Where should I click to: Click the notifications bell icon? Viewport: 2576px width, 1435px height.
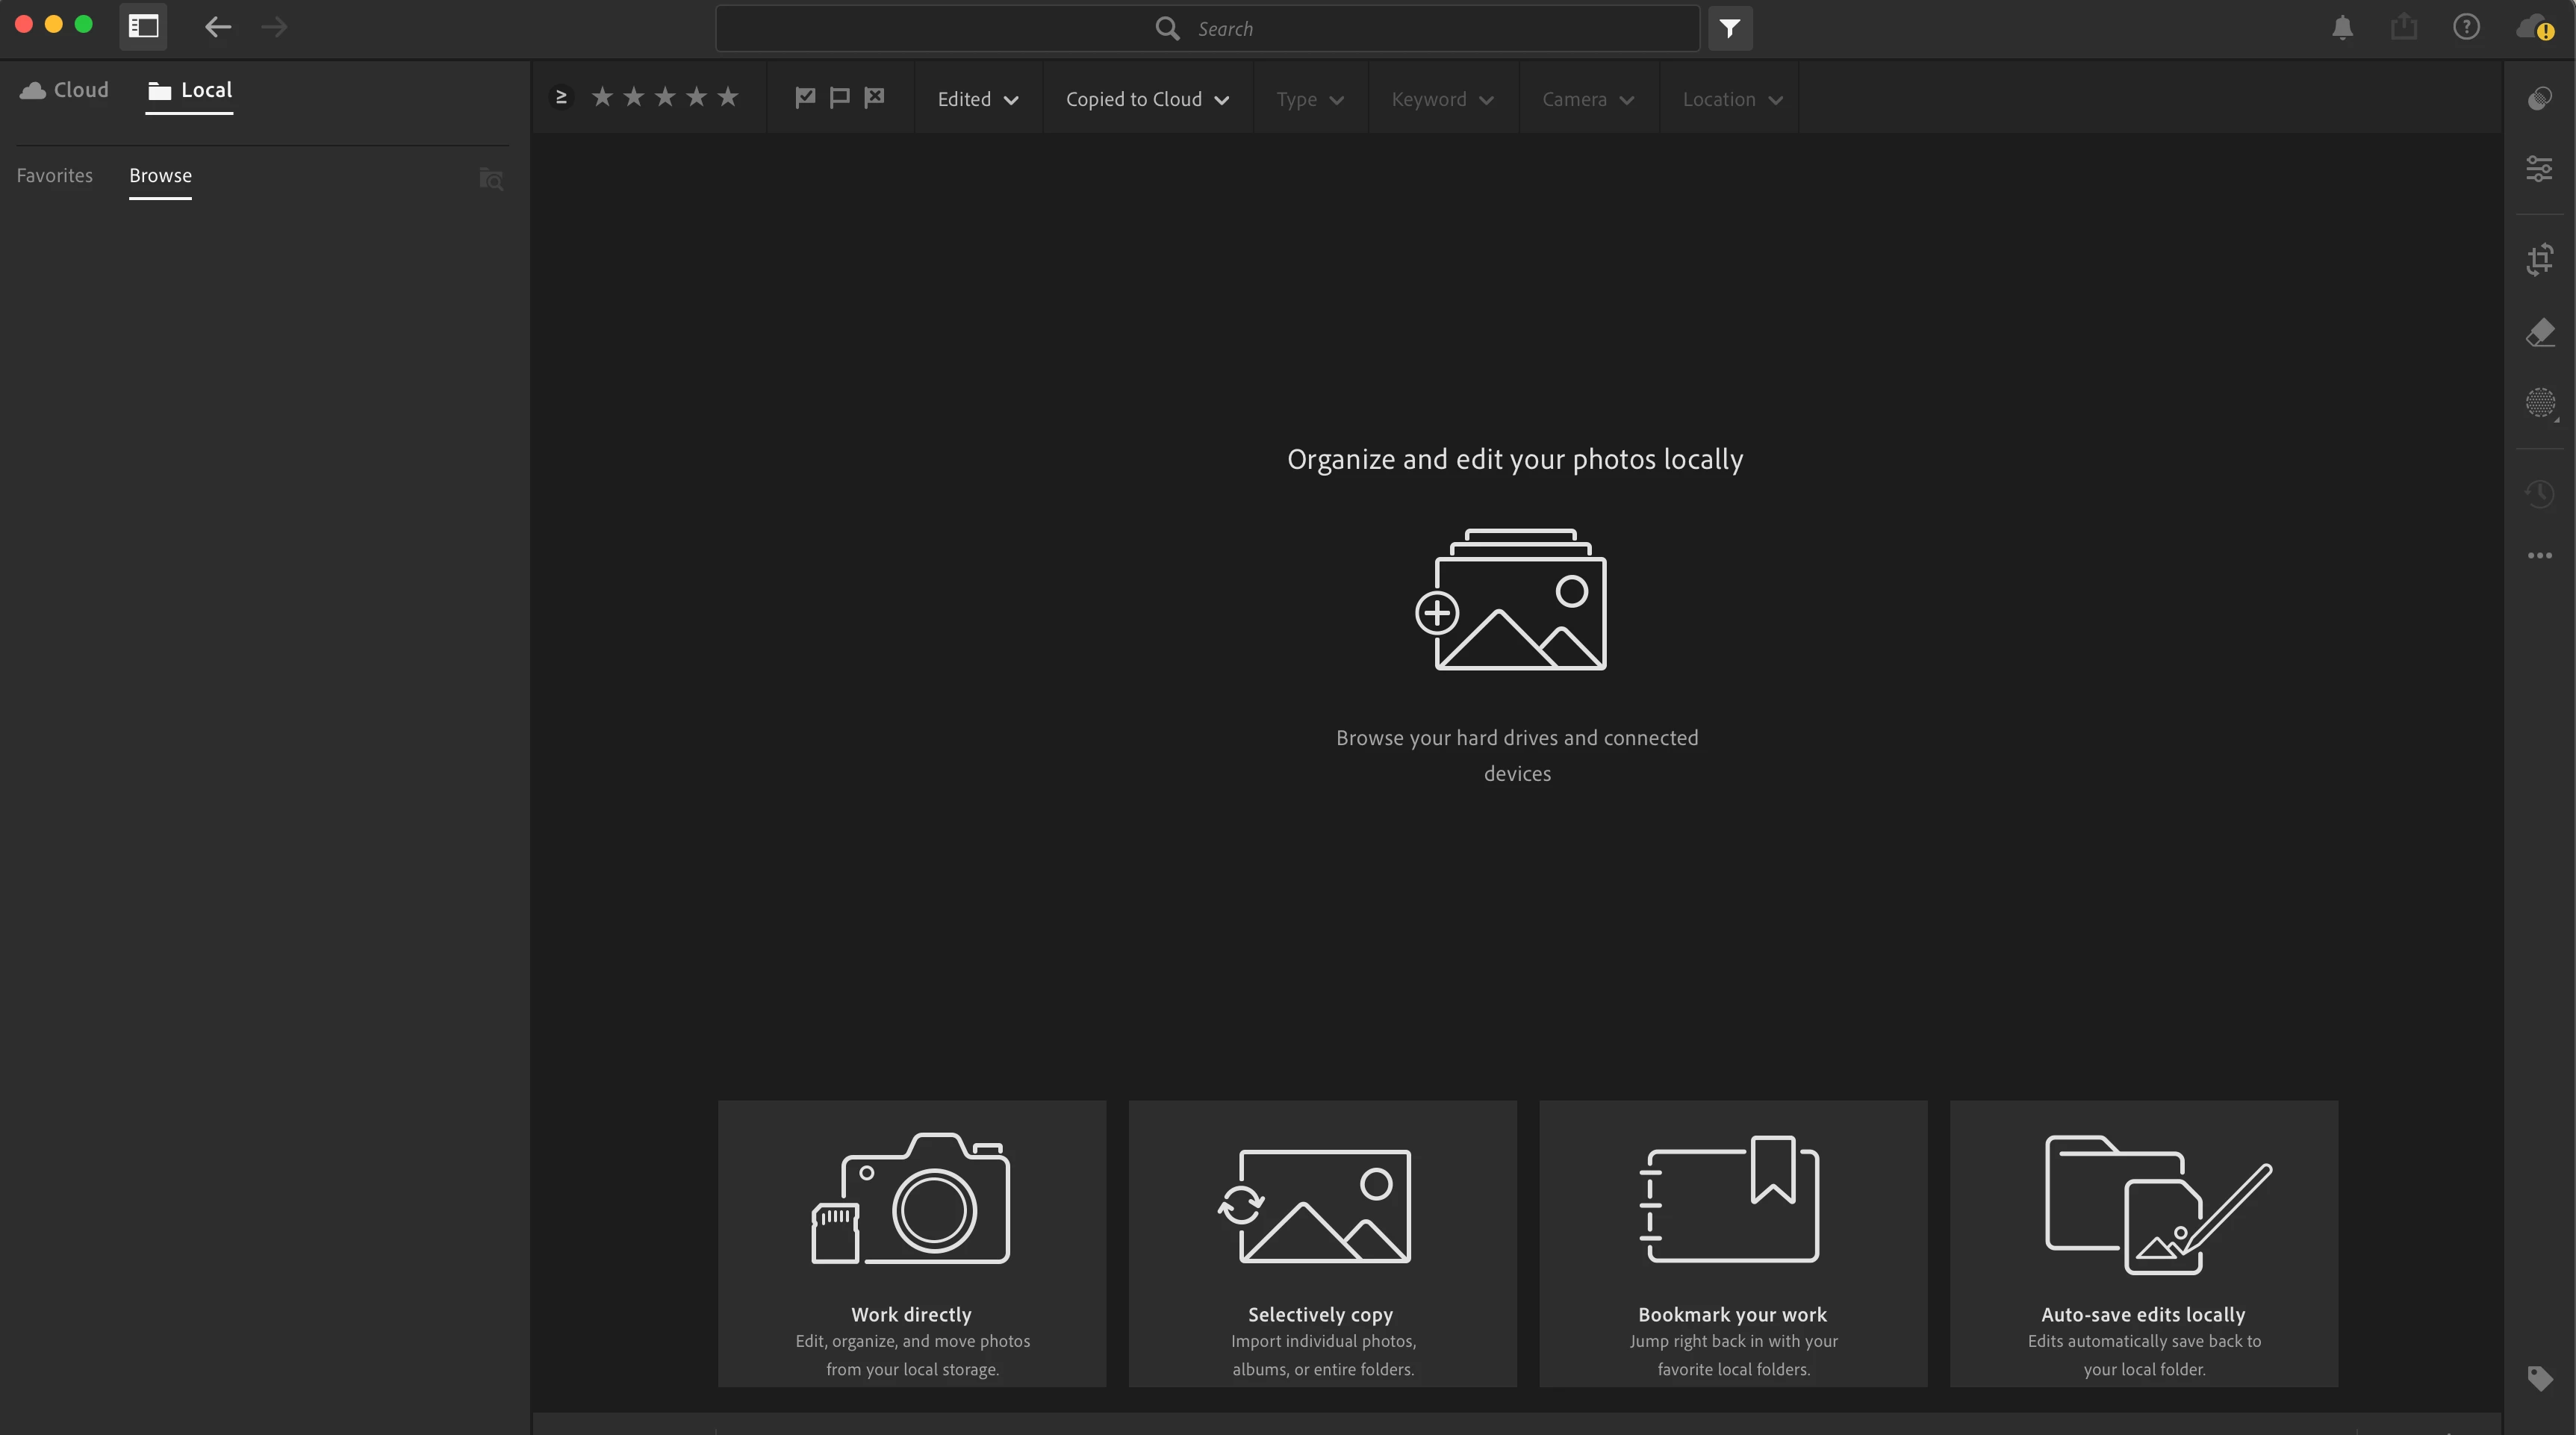click(2342, 28)
